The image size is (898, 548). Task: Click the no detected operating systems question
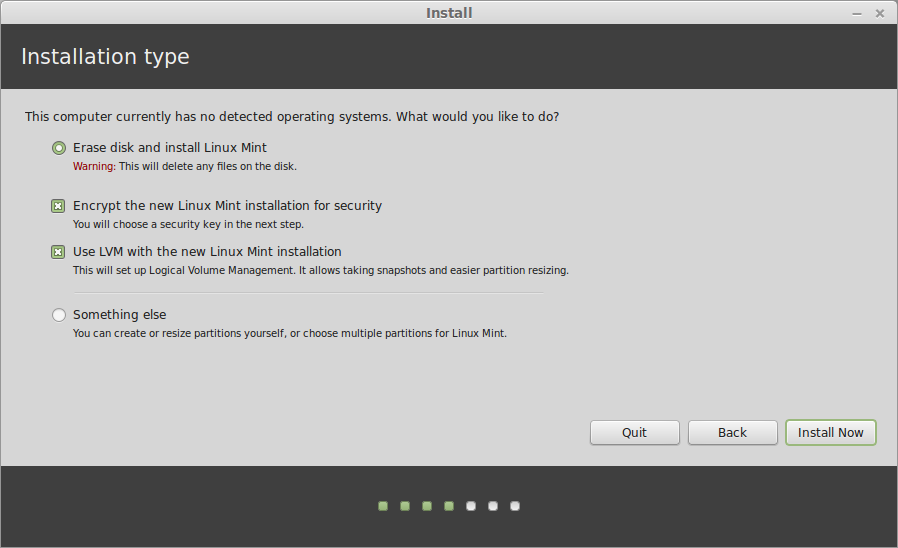tap(292, 117)
